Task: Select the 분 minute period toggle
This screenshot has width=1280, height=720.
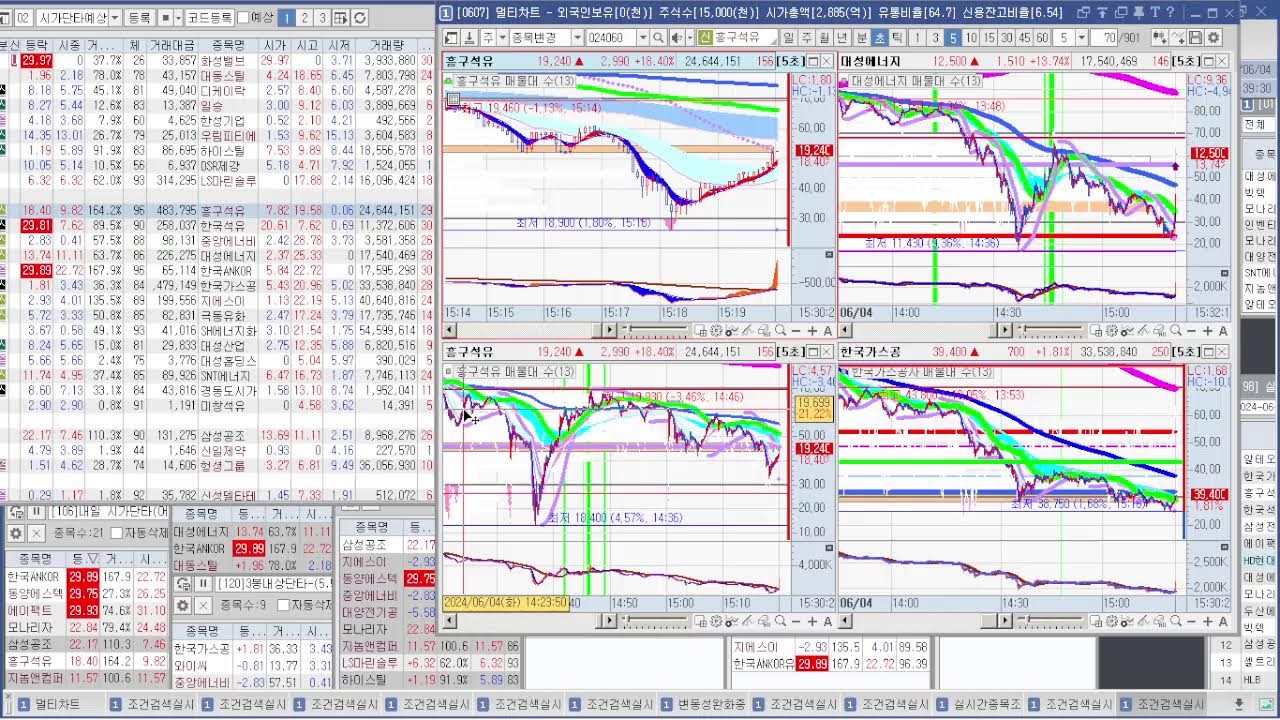Action: tap(862, 38)
